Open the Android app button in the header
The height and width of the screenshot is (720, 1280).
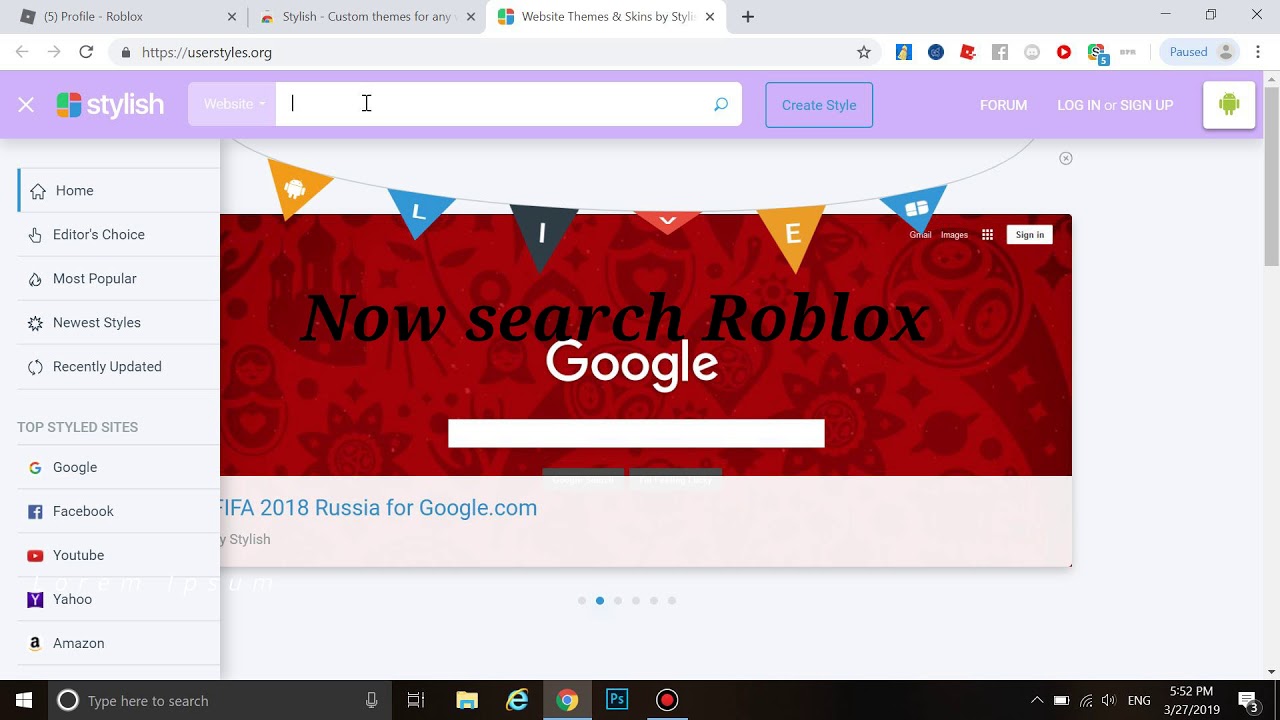click(1229, 104)
